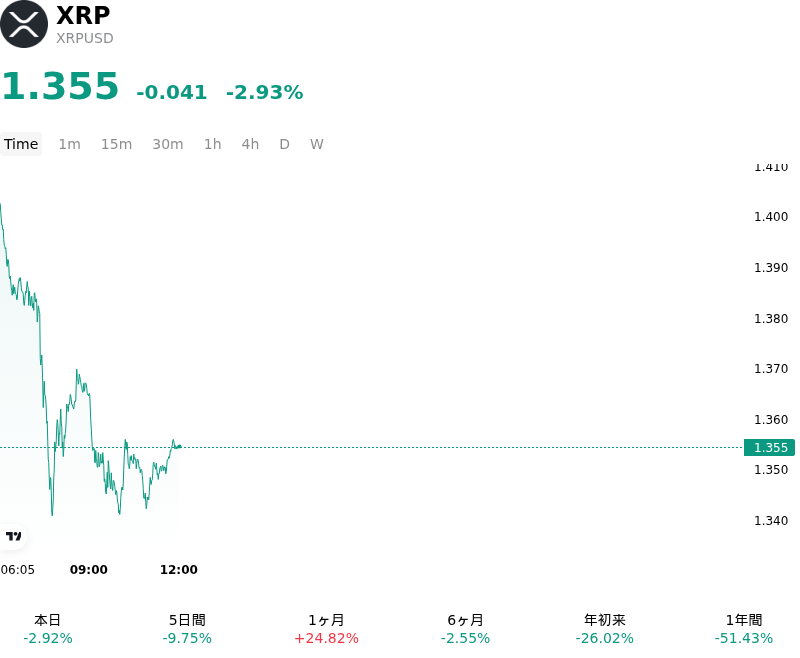
Task: Select the Time chart interval tab
Action: [x=21, y=144]
